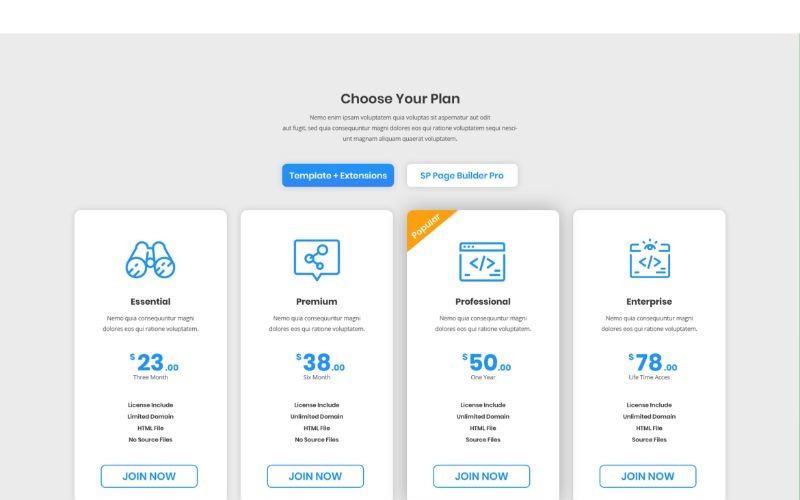Click the code eye icon on Enterprise
The height and width of the screenshot is (500, 800).
pyautogui.click(x=649, y=259)
